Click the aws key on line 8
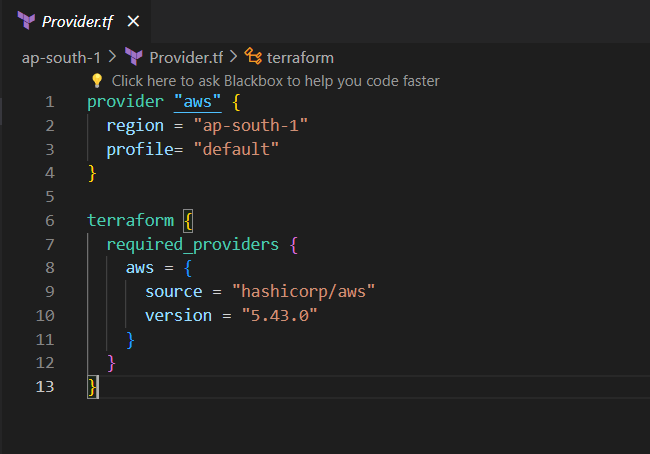650x454 pixels. coord(140,268)
